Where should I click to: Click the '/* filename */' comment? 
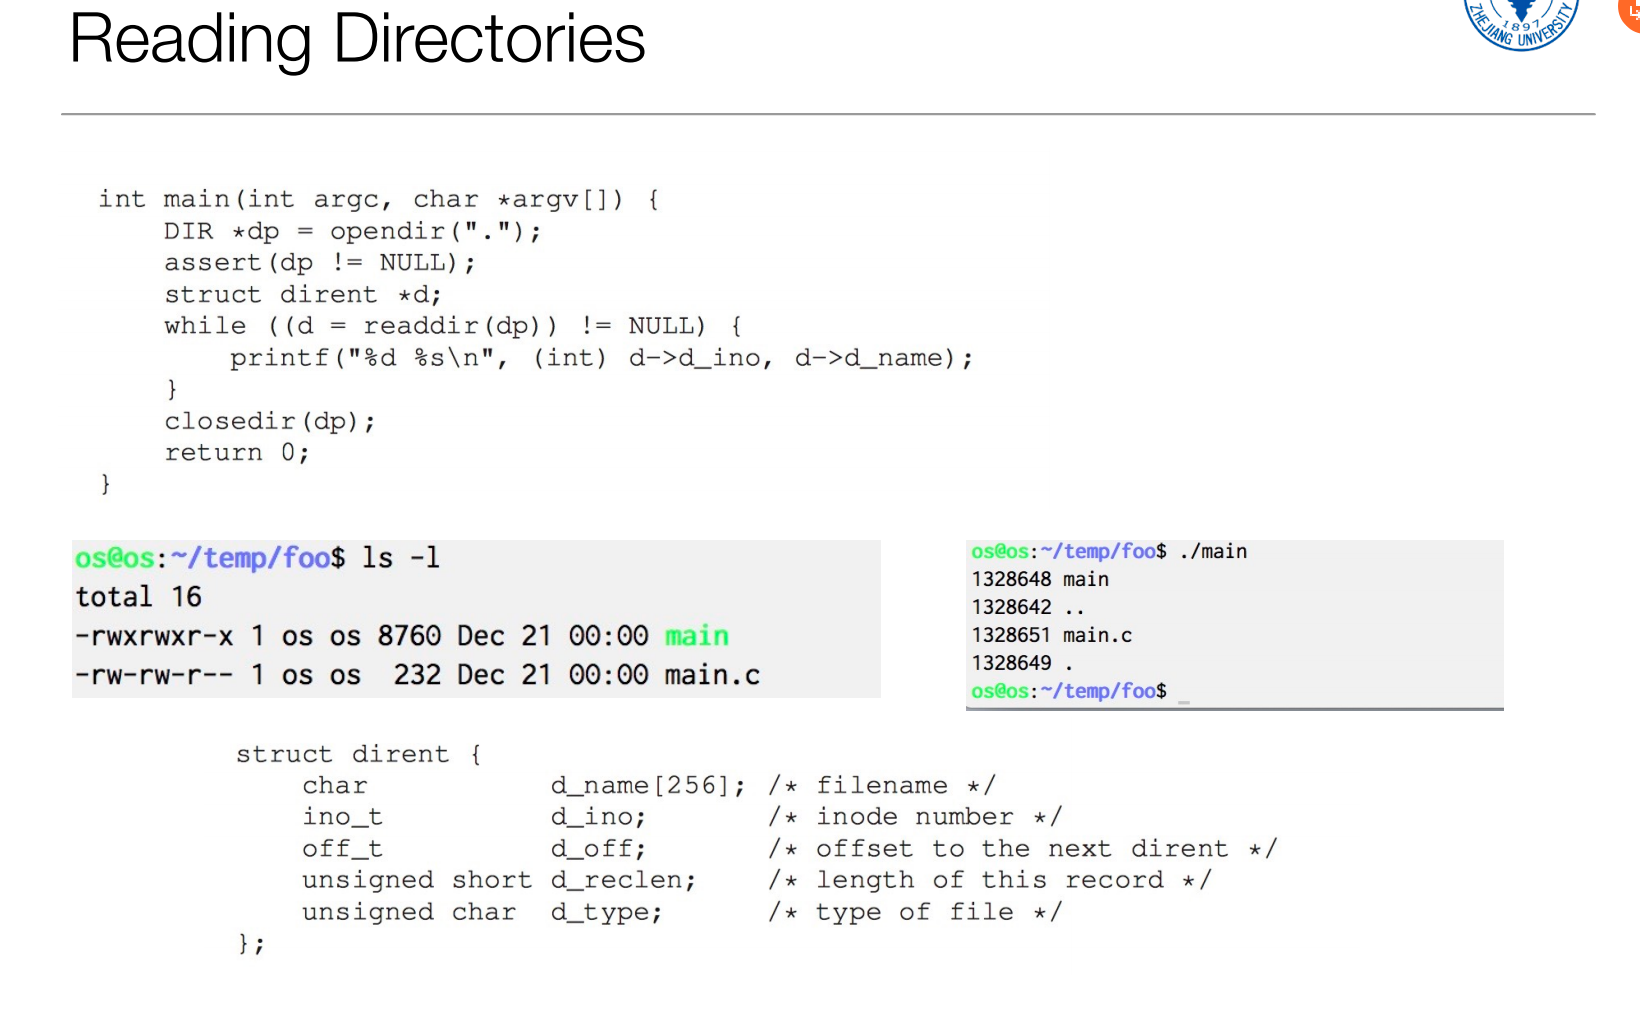[x=882, y=786]
